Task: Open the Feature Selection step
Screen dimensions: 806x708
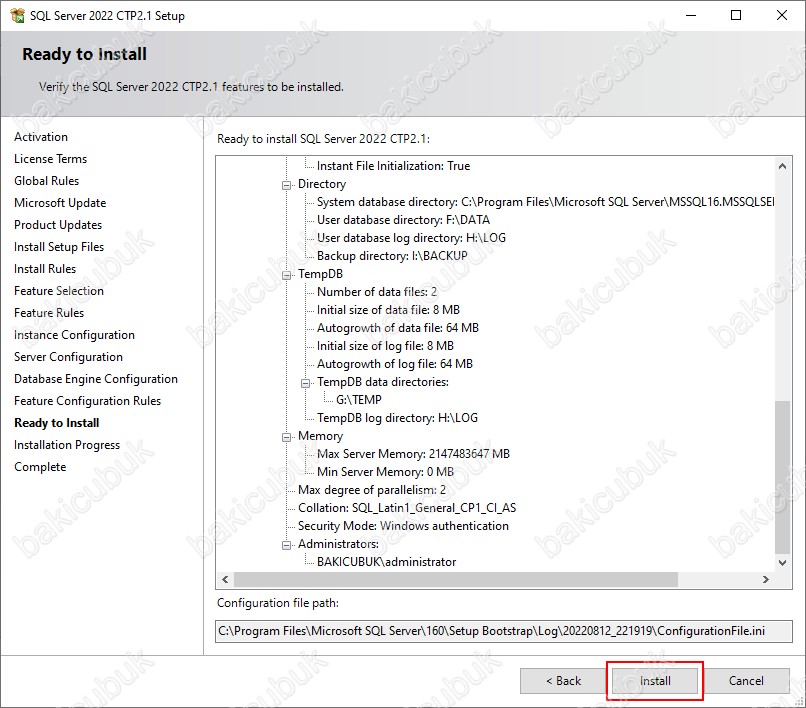Action: click(x=59, y=291)
